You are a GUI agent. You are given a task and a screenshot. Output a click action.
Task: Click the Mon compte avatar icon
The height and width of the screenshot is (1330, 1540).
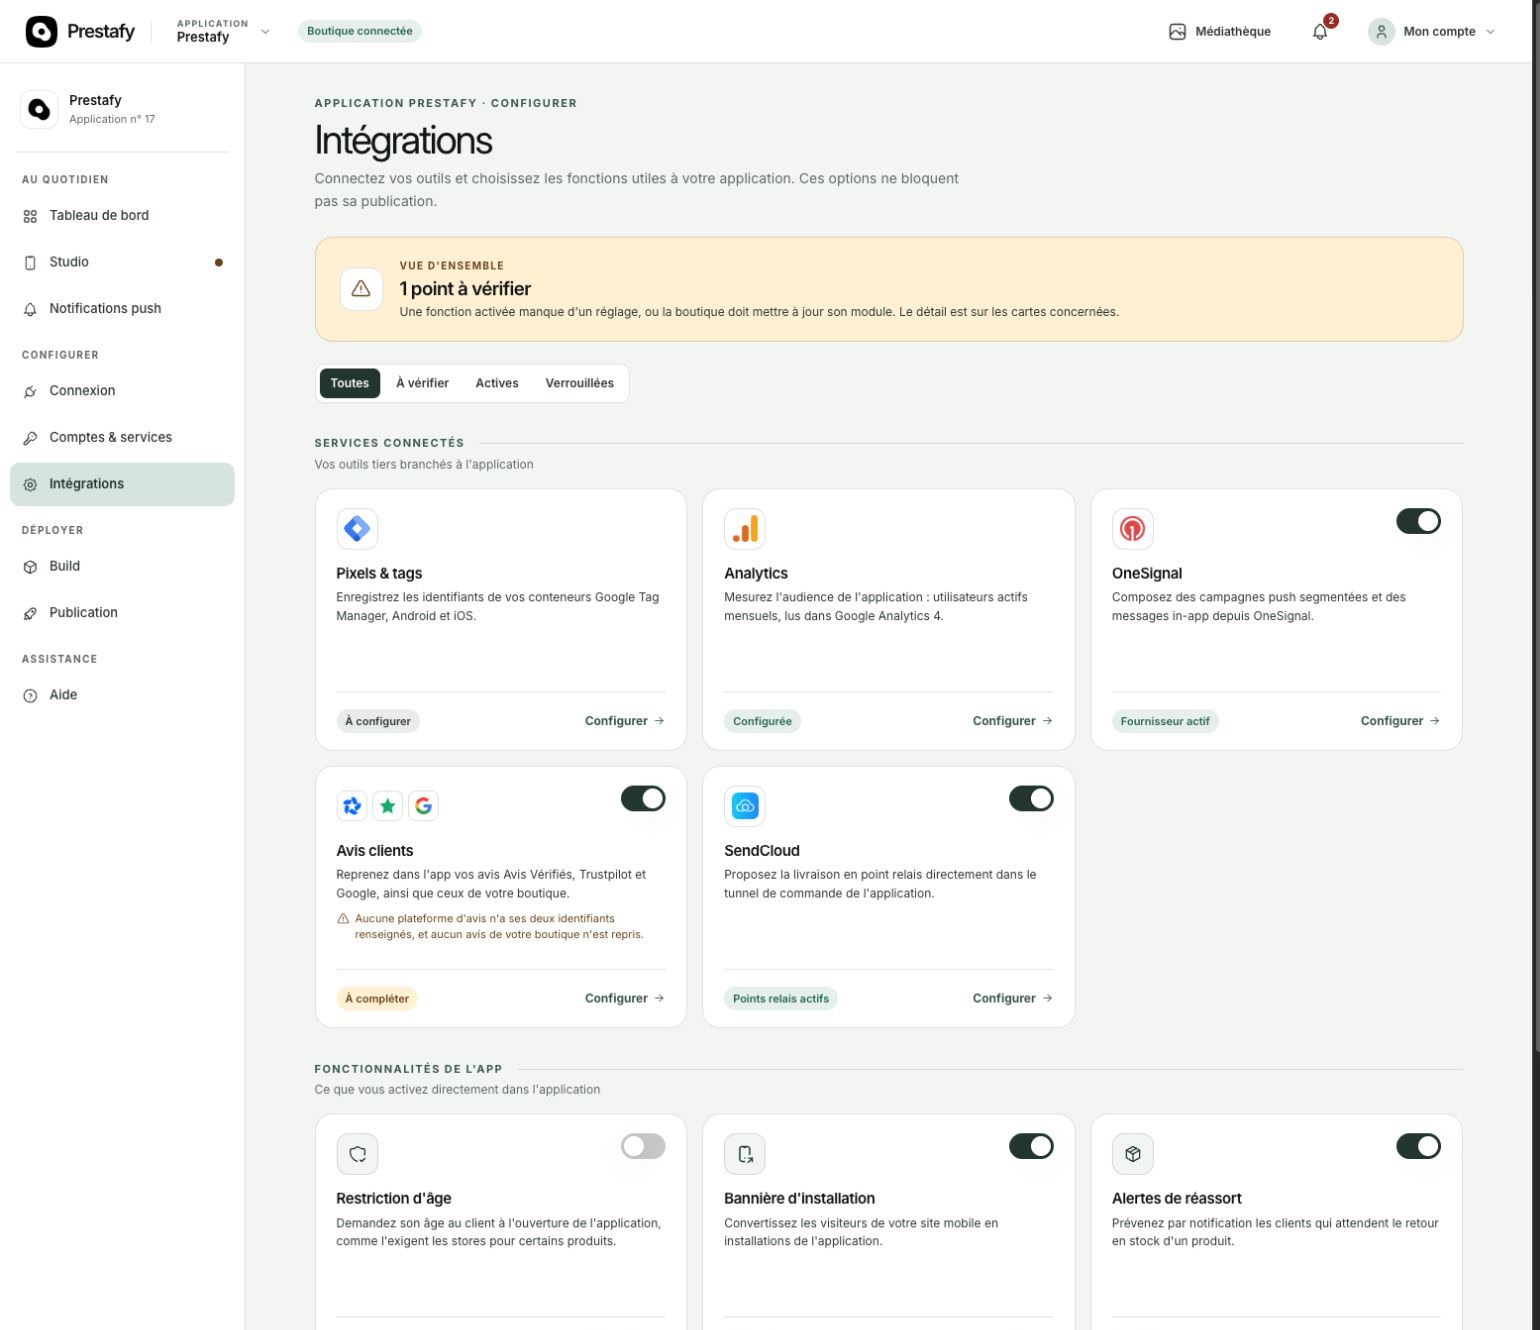[1381, 31]
